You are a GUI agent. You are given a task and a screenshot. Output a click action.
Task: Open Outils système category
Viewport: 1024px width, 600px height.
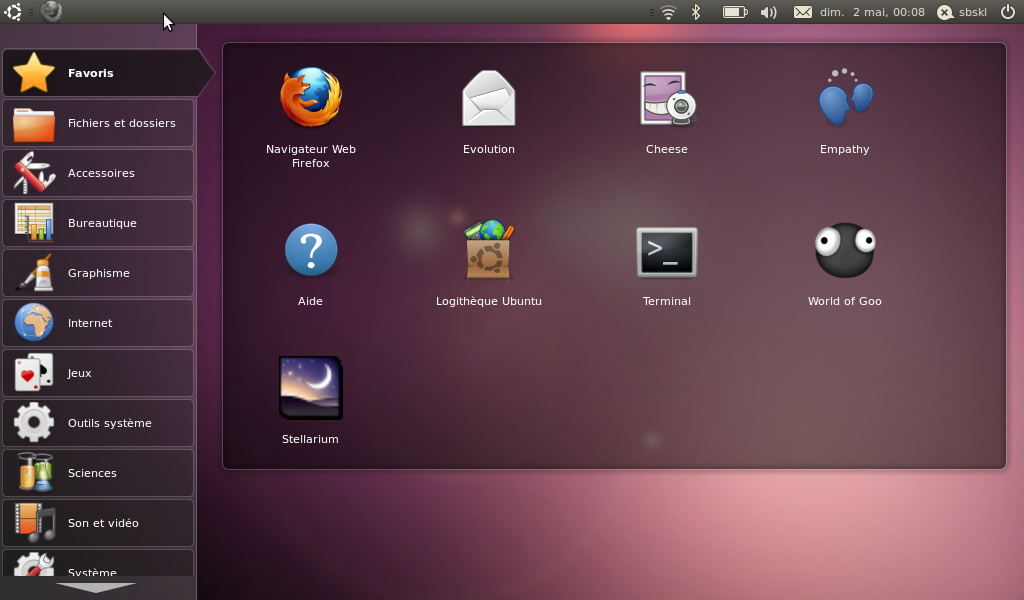coord(98,423)
